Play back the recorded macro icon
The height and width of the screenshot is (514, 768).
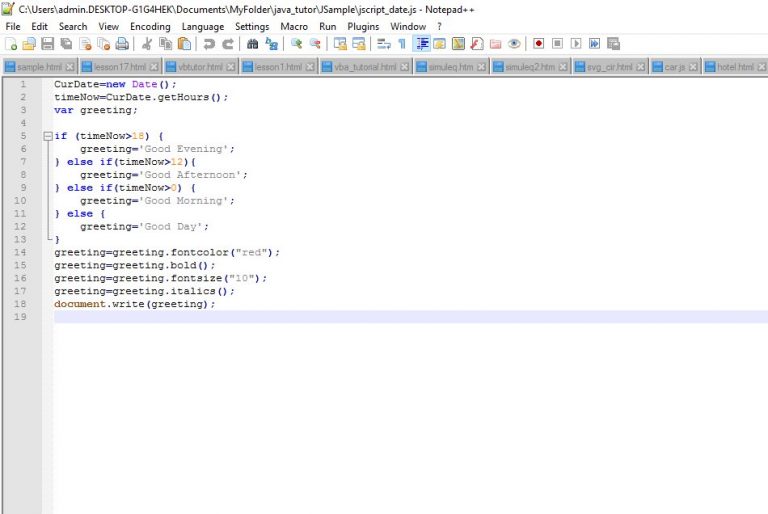(576, 44)
